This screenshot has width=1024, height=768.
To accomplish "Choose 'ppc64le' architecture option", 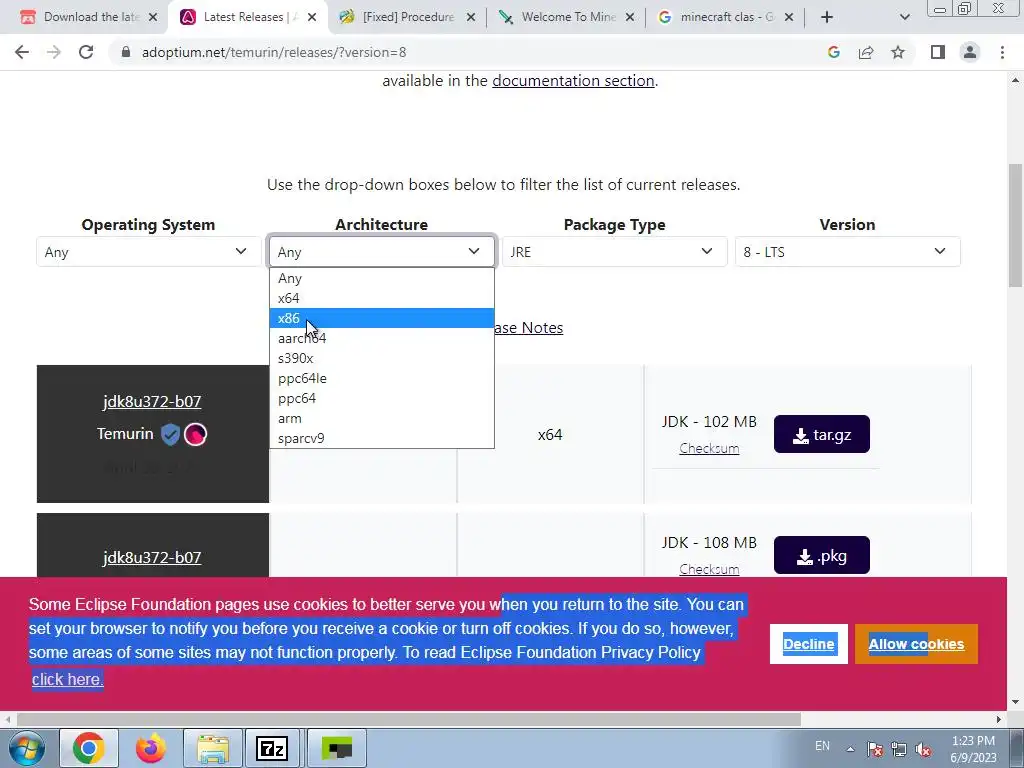I will pos(382,378).
